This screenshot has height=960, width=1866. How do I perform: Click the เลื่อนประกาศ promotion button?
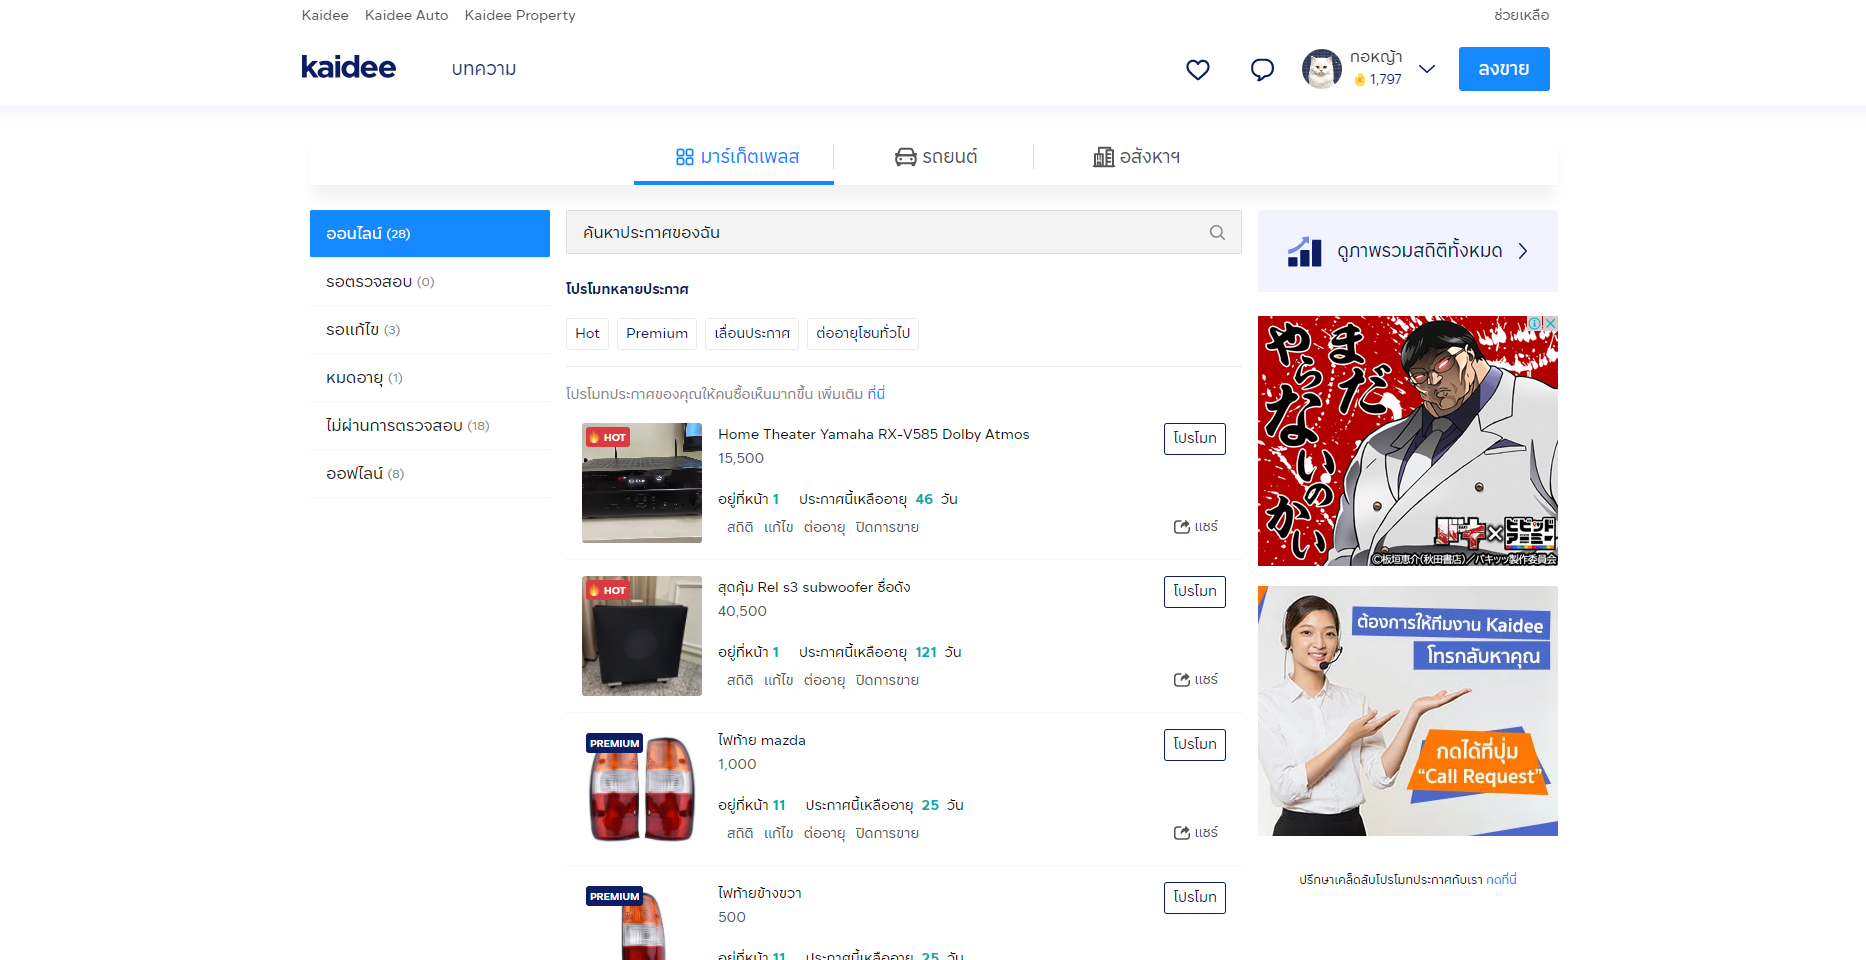tap(752, 333)
